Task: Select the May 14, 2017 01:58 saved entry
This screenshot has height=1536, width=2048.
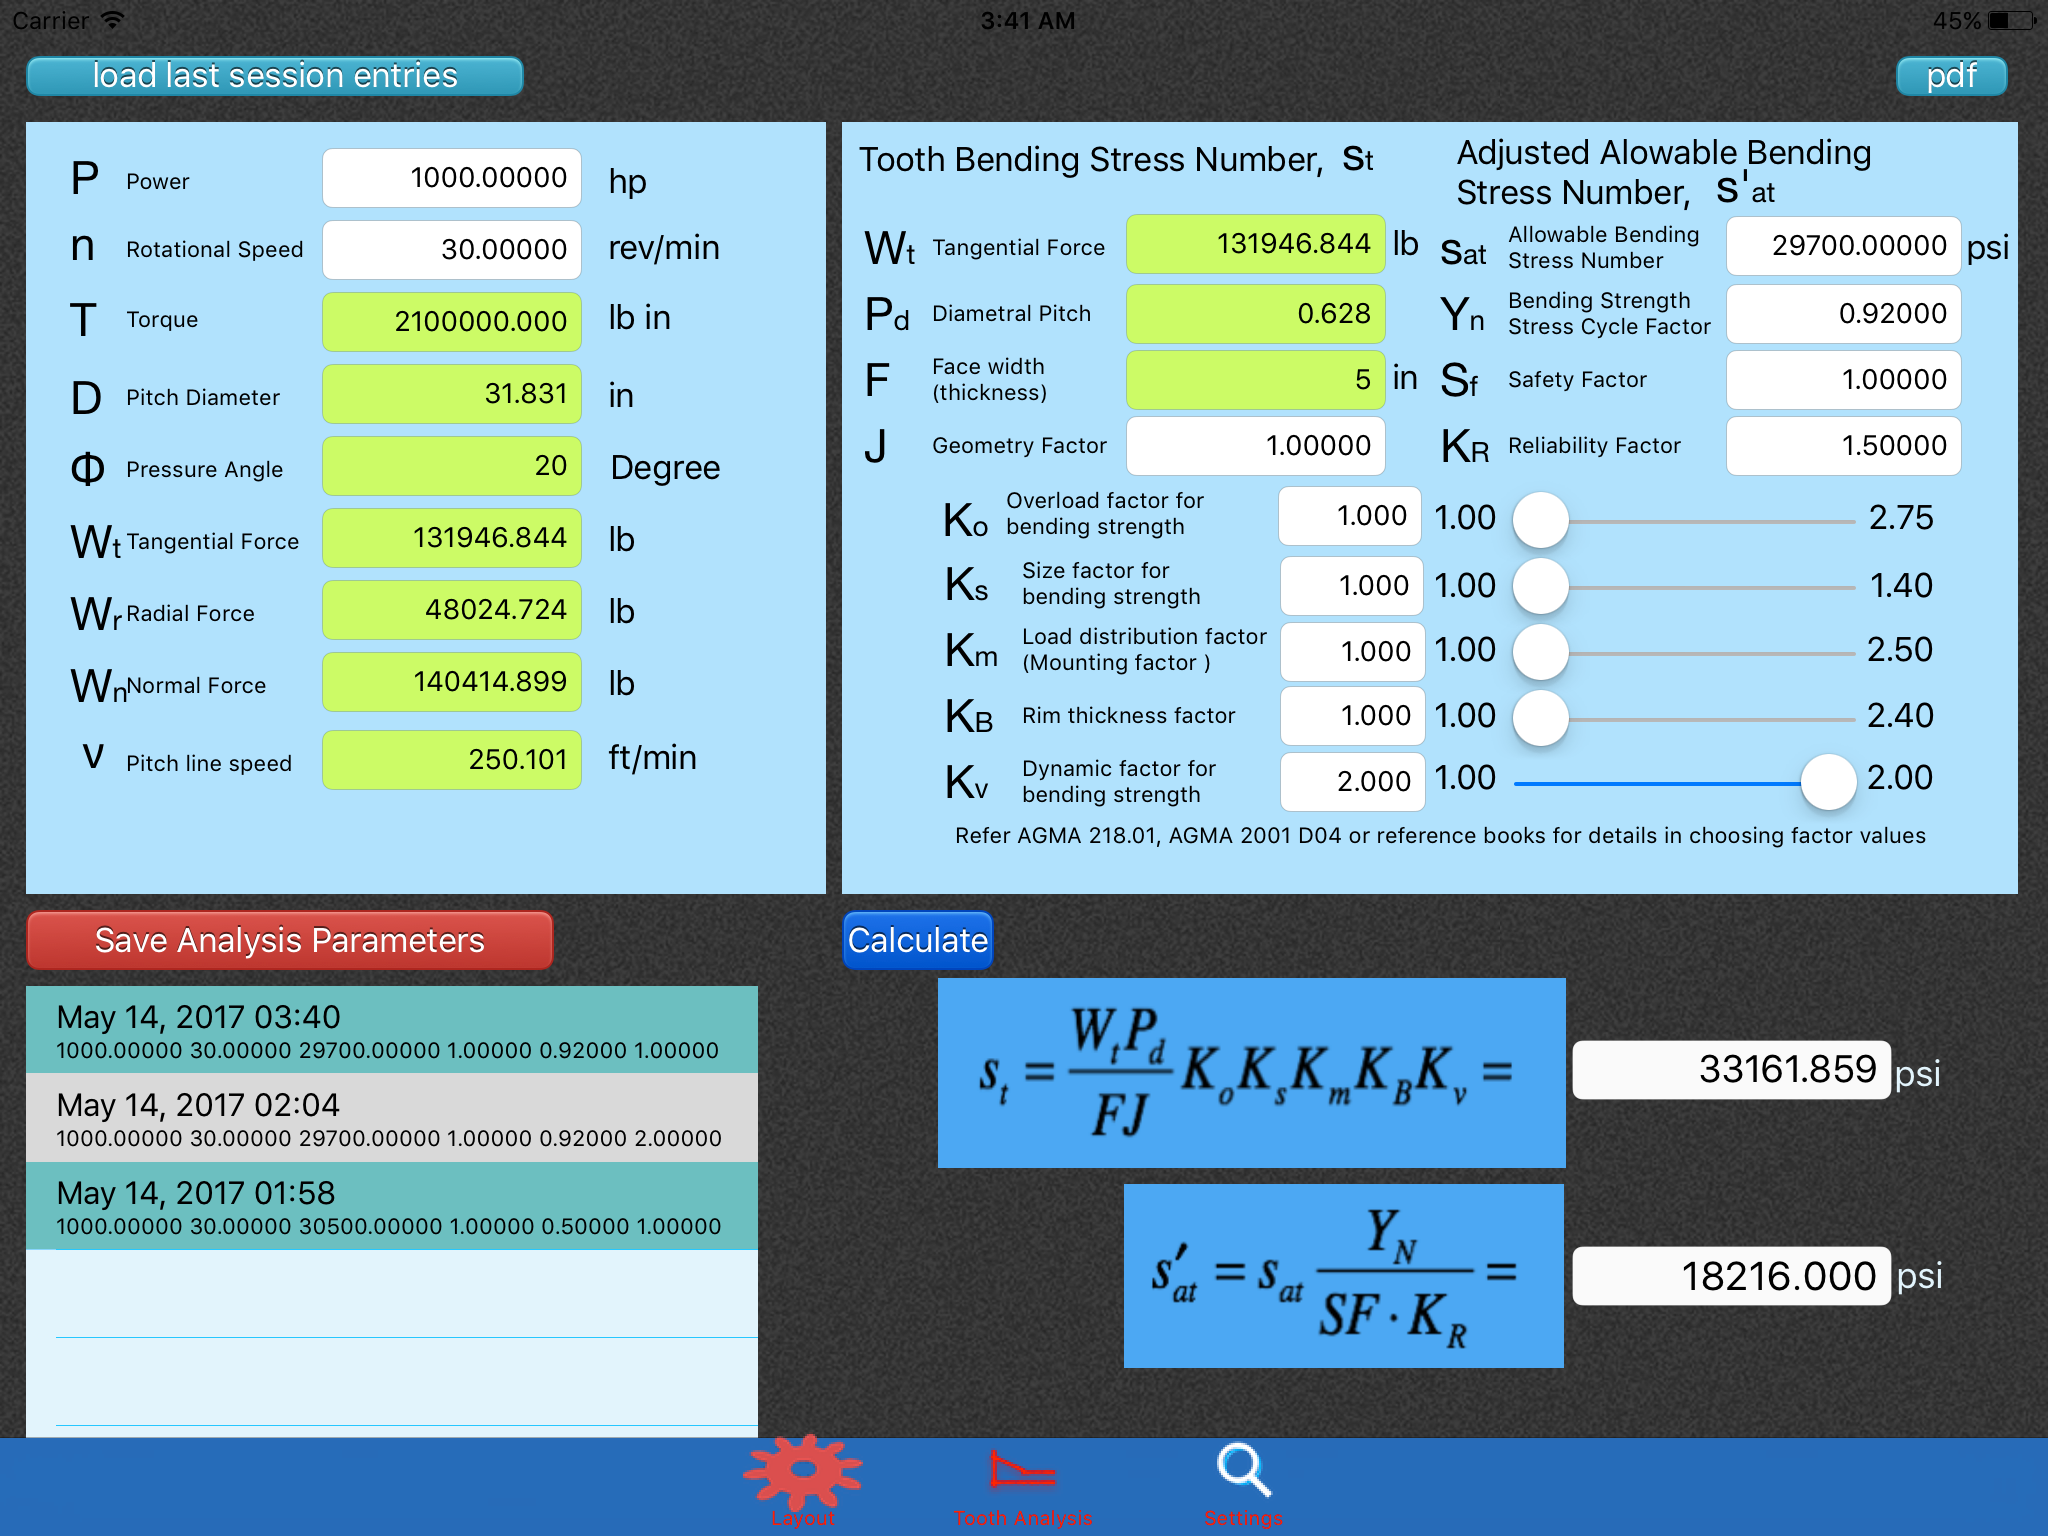Action: pyautogui.click(x=392, y=1206)
